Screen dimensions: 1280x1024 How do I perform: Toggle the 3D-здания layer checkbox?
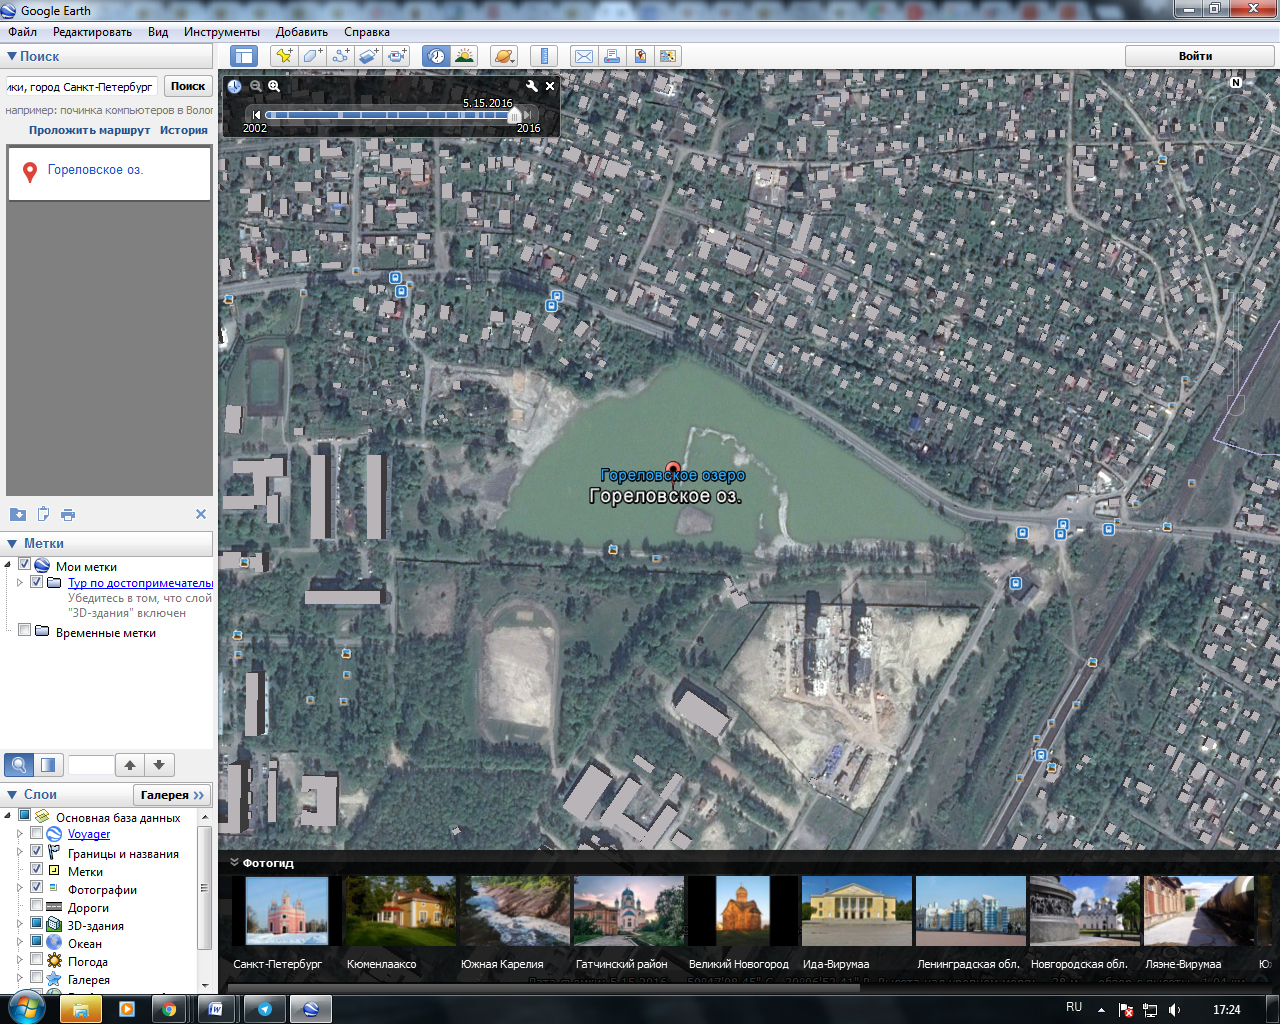pyautogui.click(x=37, y=923)
